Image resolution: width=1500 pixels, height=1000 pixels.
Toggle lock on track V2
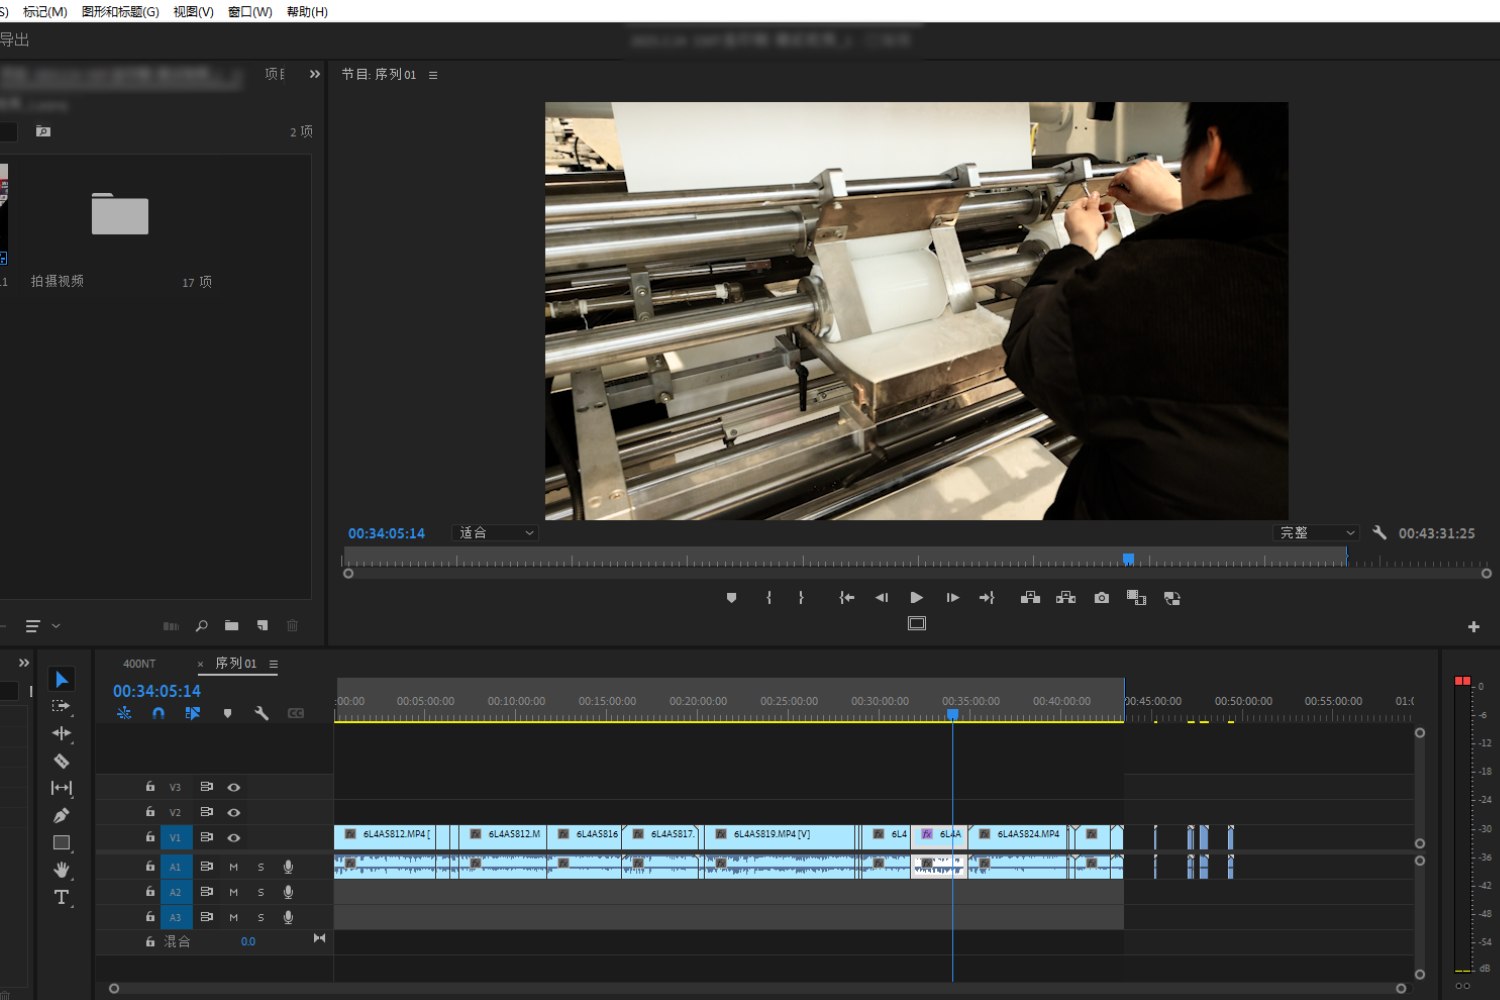[150, 812]
